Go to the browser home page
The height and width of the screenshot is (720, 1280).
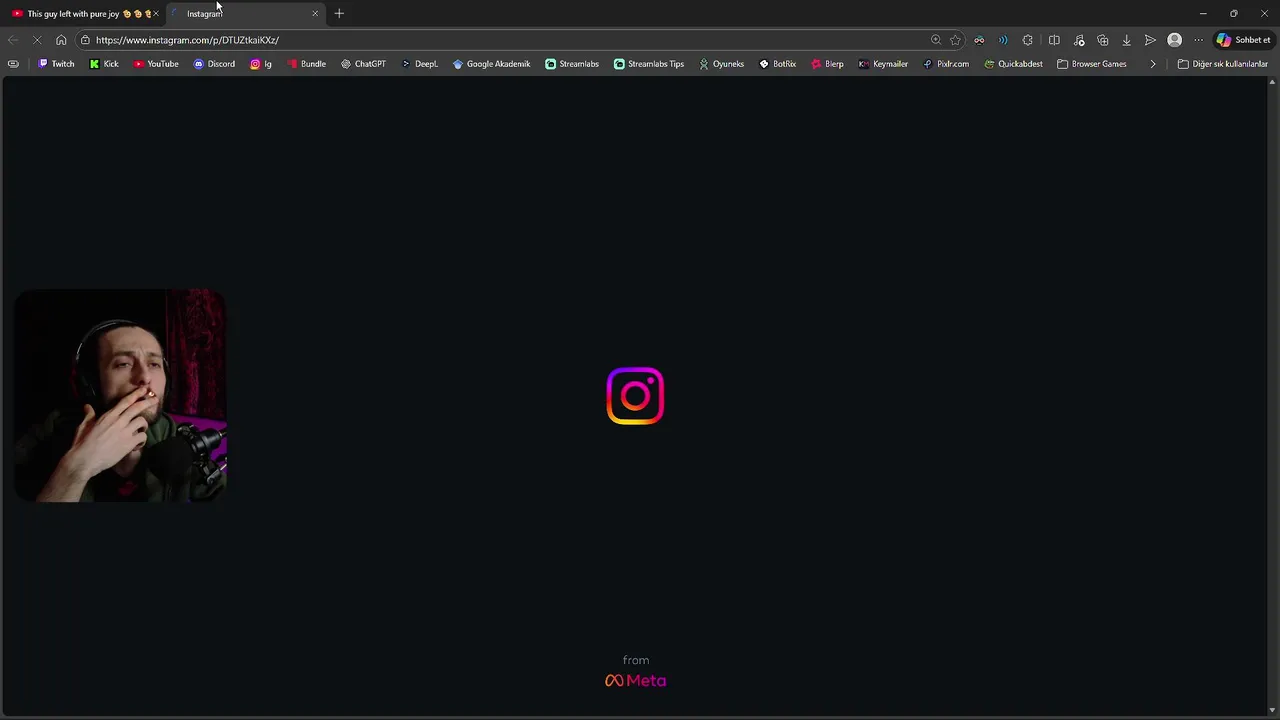click(x=61, y=40)
